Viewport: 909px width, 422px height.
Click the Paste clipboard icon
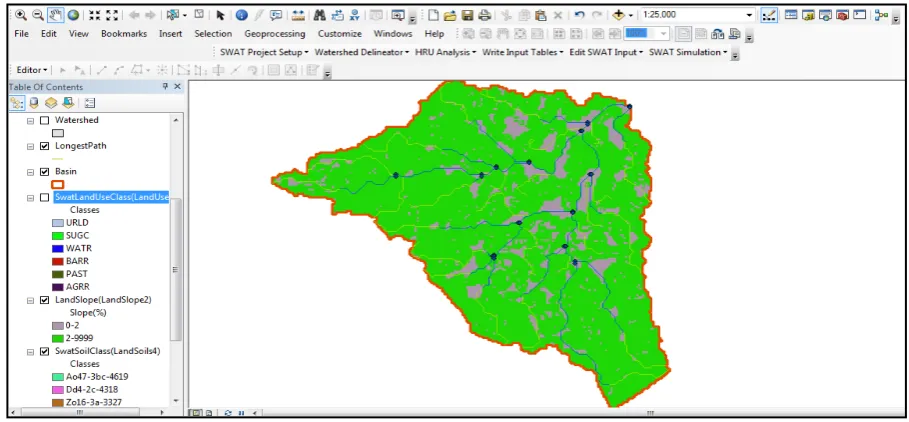pos(540,15)
